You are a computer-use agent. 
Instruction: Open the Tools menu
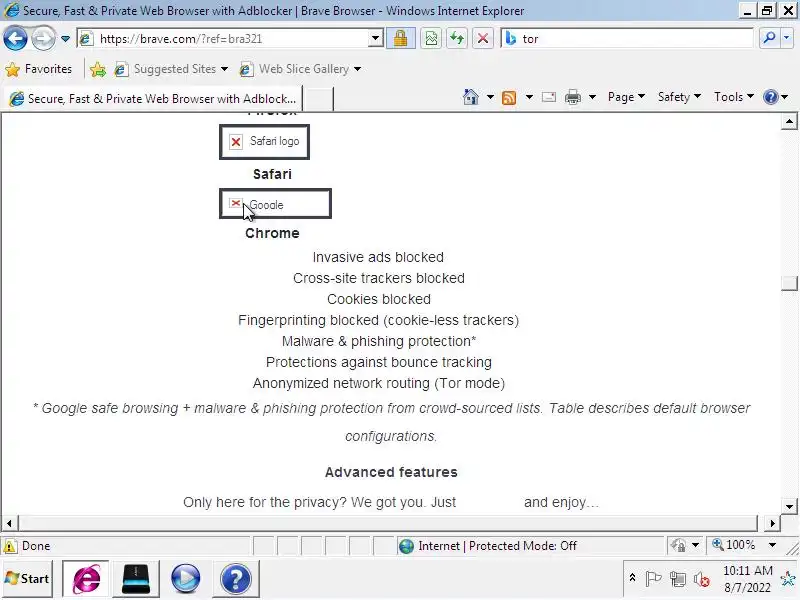(734, 97)
